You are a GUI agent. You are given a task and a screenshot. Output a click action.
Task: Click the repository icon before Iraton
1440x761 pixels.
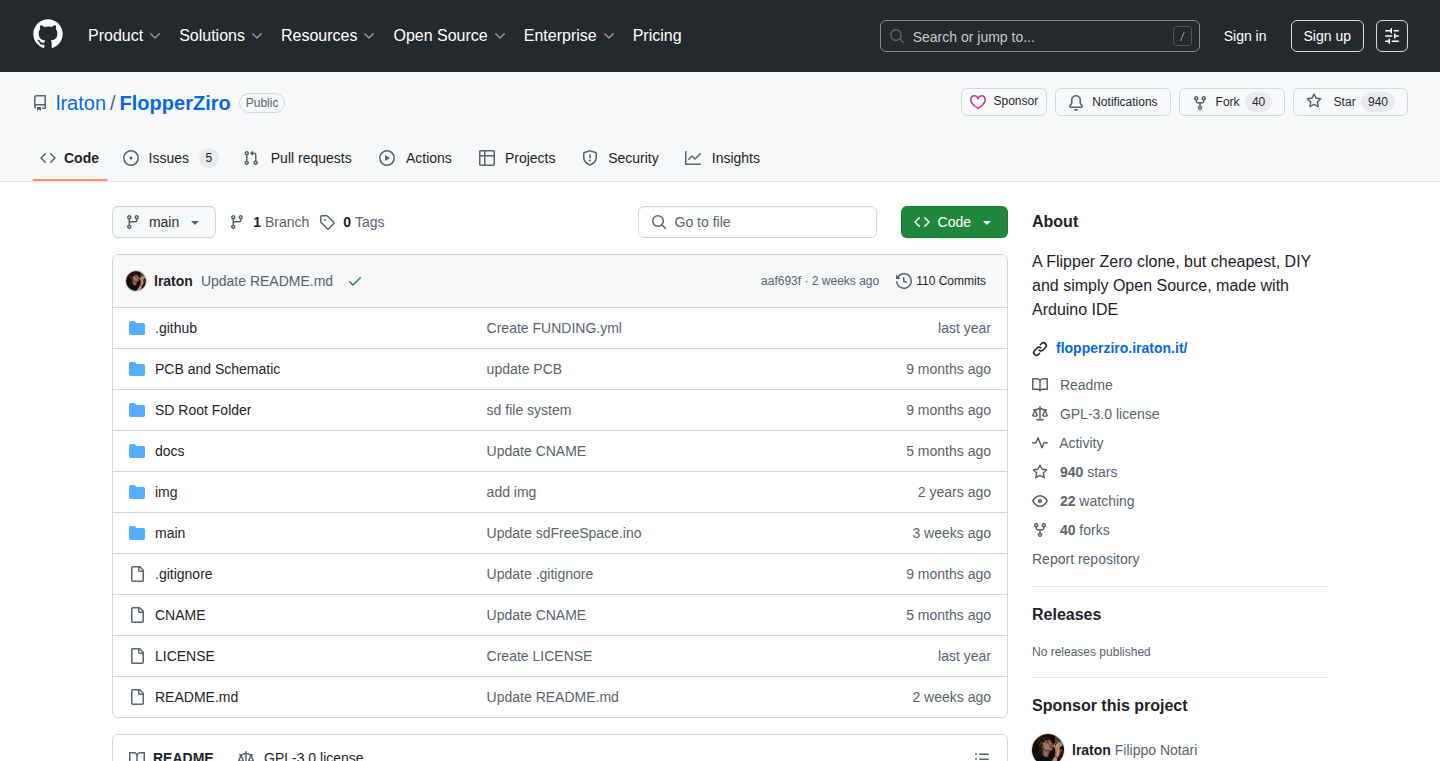tap(40, 103)
